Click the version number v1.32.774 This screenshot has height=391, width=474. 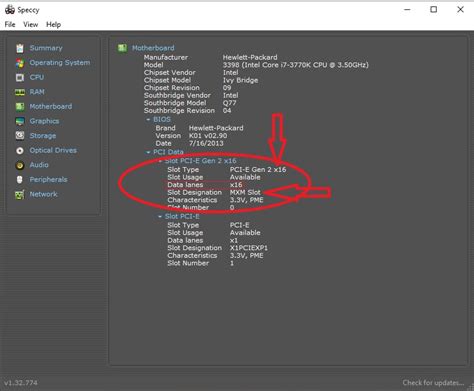point(21,383)
